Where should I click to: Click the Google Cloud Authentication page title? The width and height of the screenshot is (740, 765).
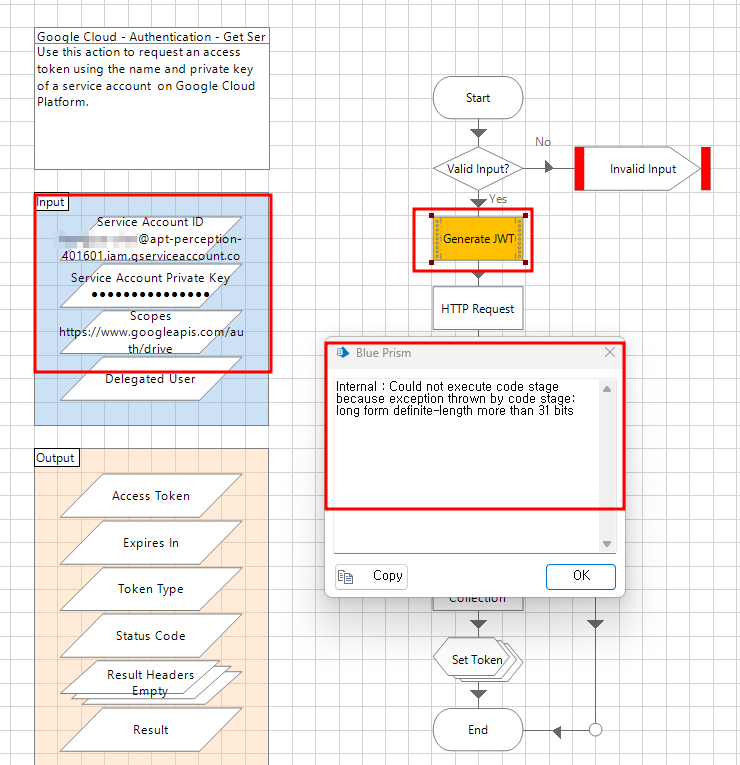pos(152,37)
